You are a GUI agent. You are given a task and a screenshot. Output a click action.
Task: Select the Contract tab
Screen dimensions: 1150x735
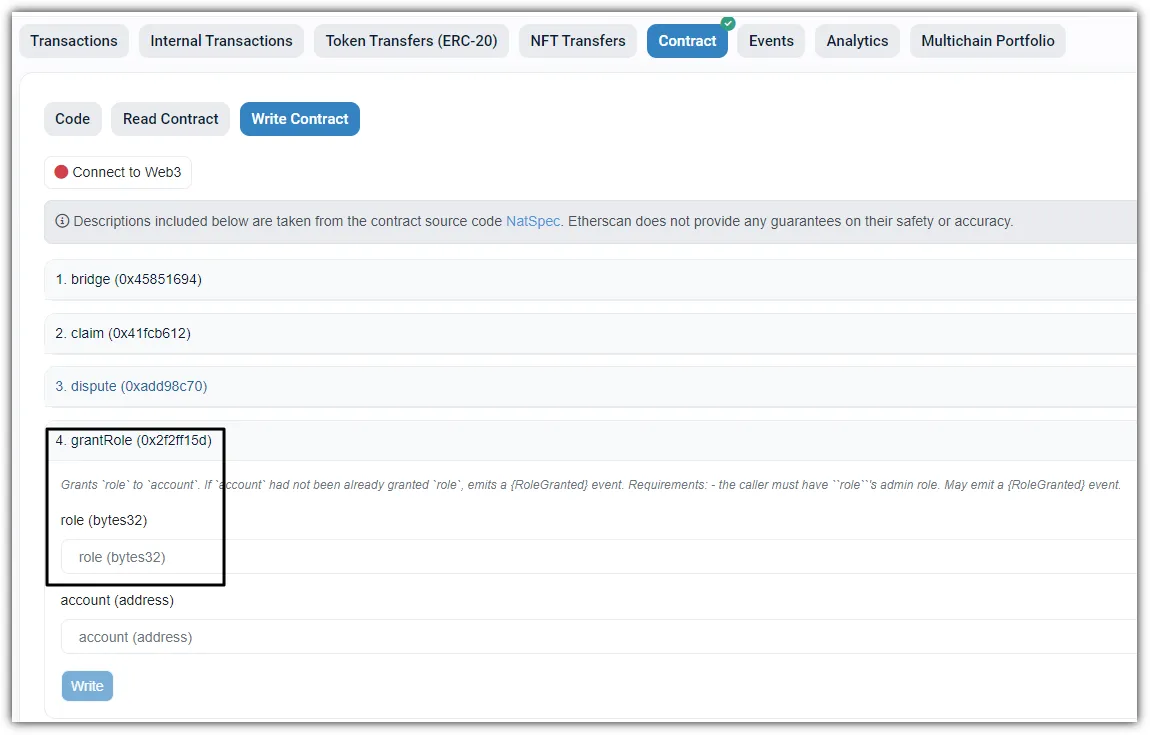687,41
